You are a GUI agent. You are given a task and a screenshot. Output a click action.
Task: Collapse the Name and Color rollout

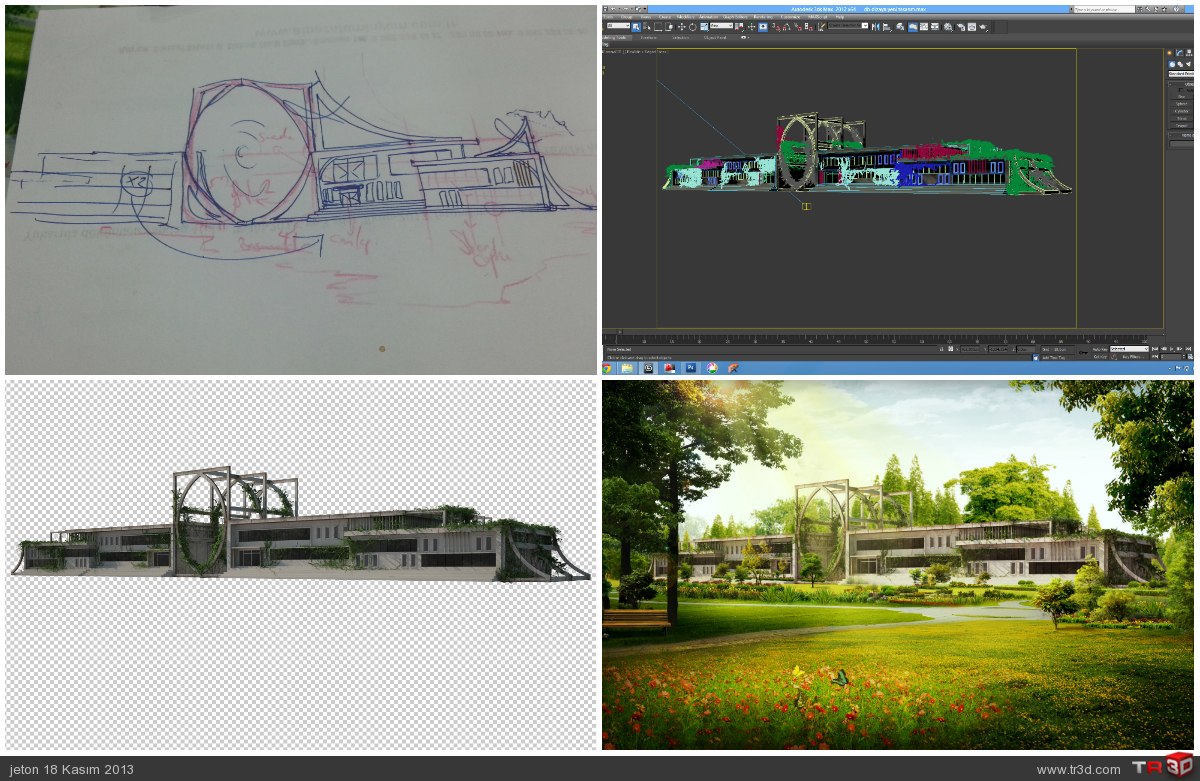[x=1181, y=135]
